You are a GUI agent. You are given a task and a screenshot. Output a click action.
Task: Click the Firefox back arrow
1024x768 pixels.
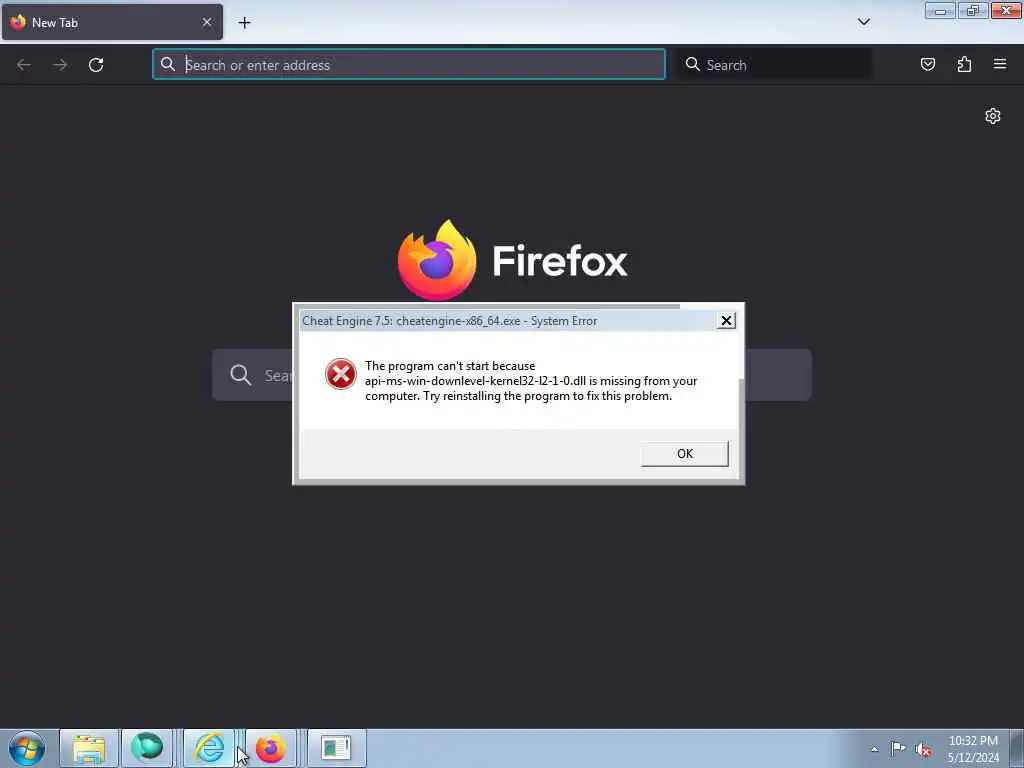(x=24, y=65)
